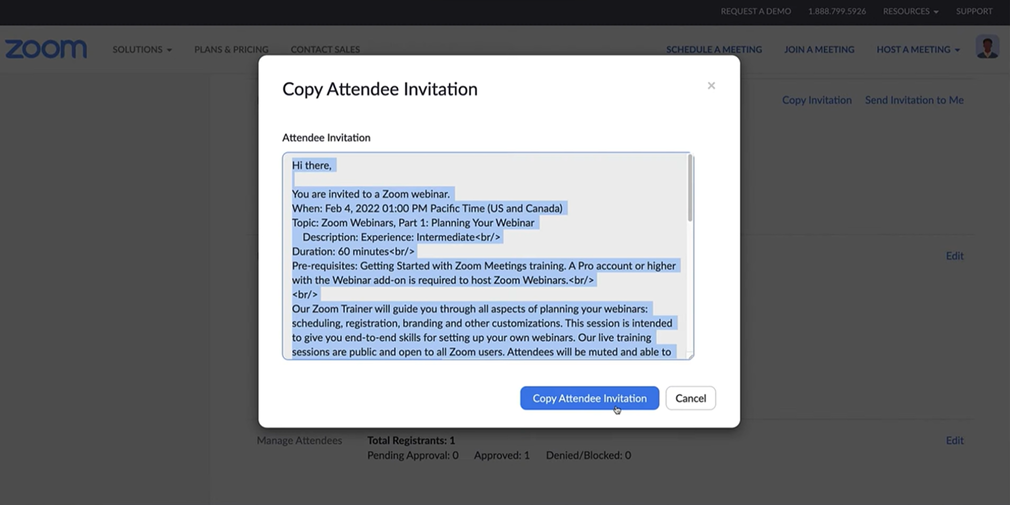Viewport: 1010px width, 505px height.
Task: Click the 'Hi there,' line in invitation
Action: coord(312,166)
